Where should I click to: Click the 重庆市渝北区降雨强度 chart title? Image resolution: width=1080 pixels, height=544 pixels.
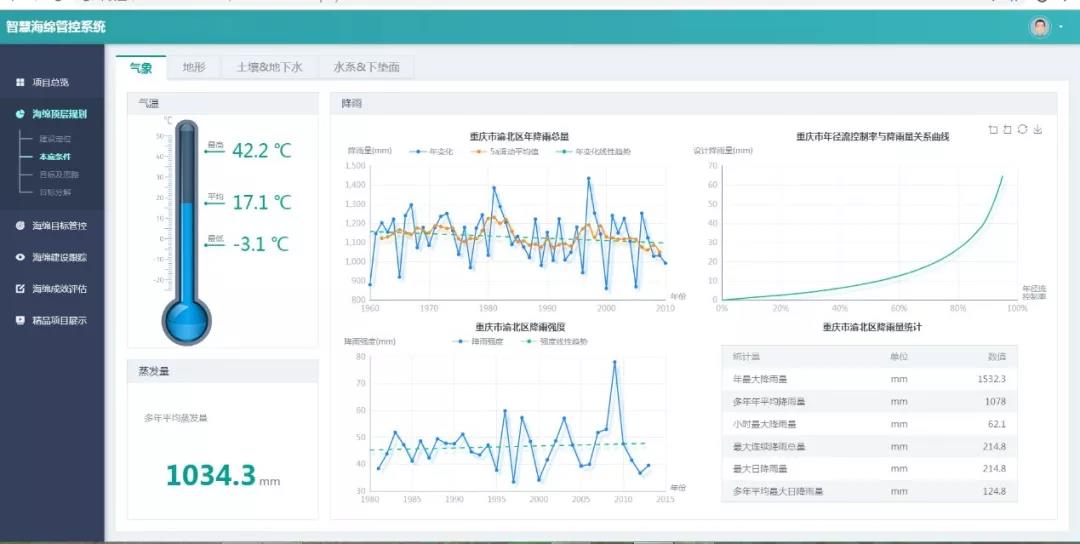(x=521, y=326)
